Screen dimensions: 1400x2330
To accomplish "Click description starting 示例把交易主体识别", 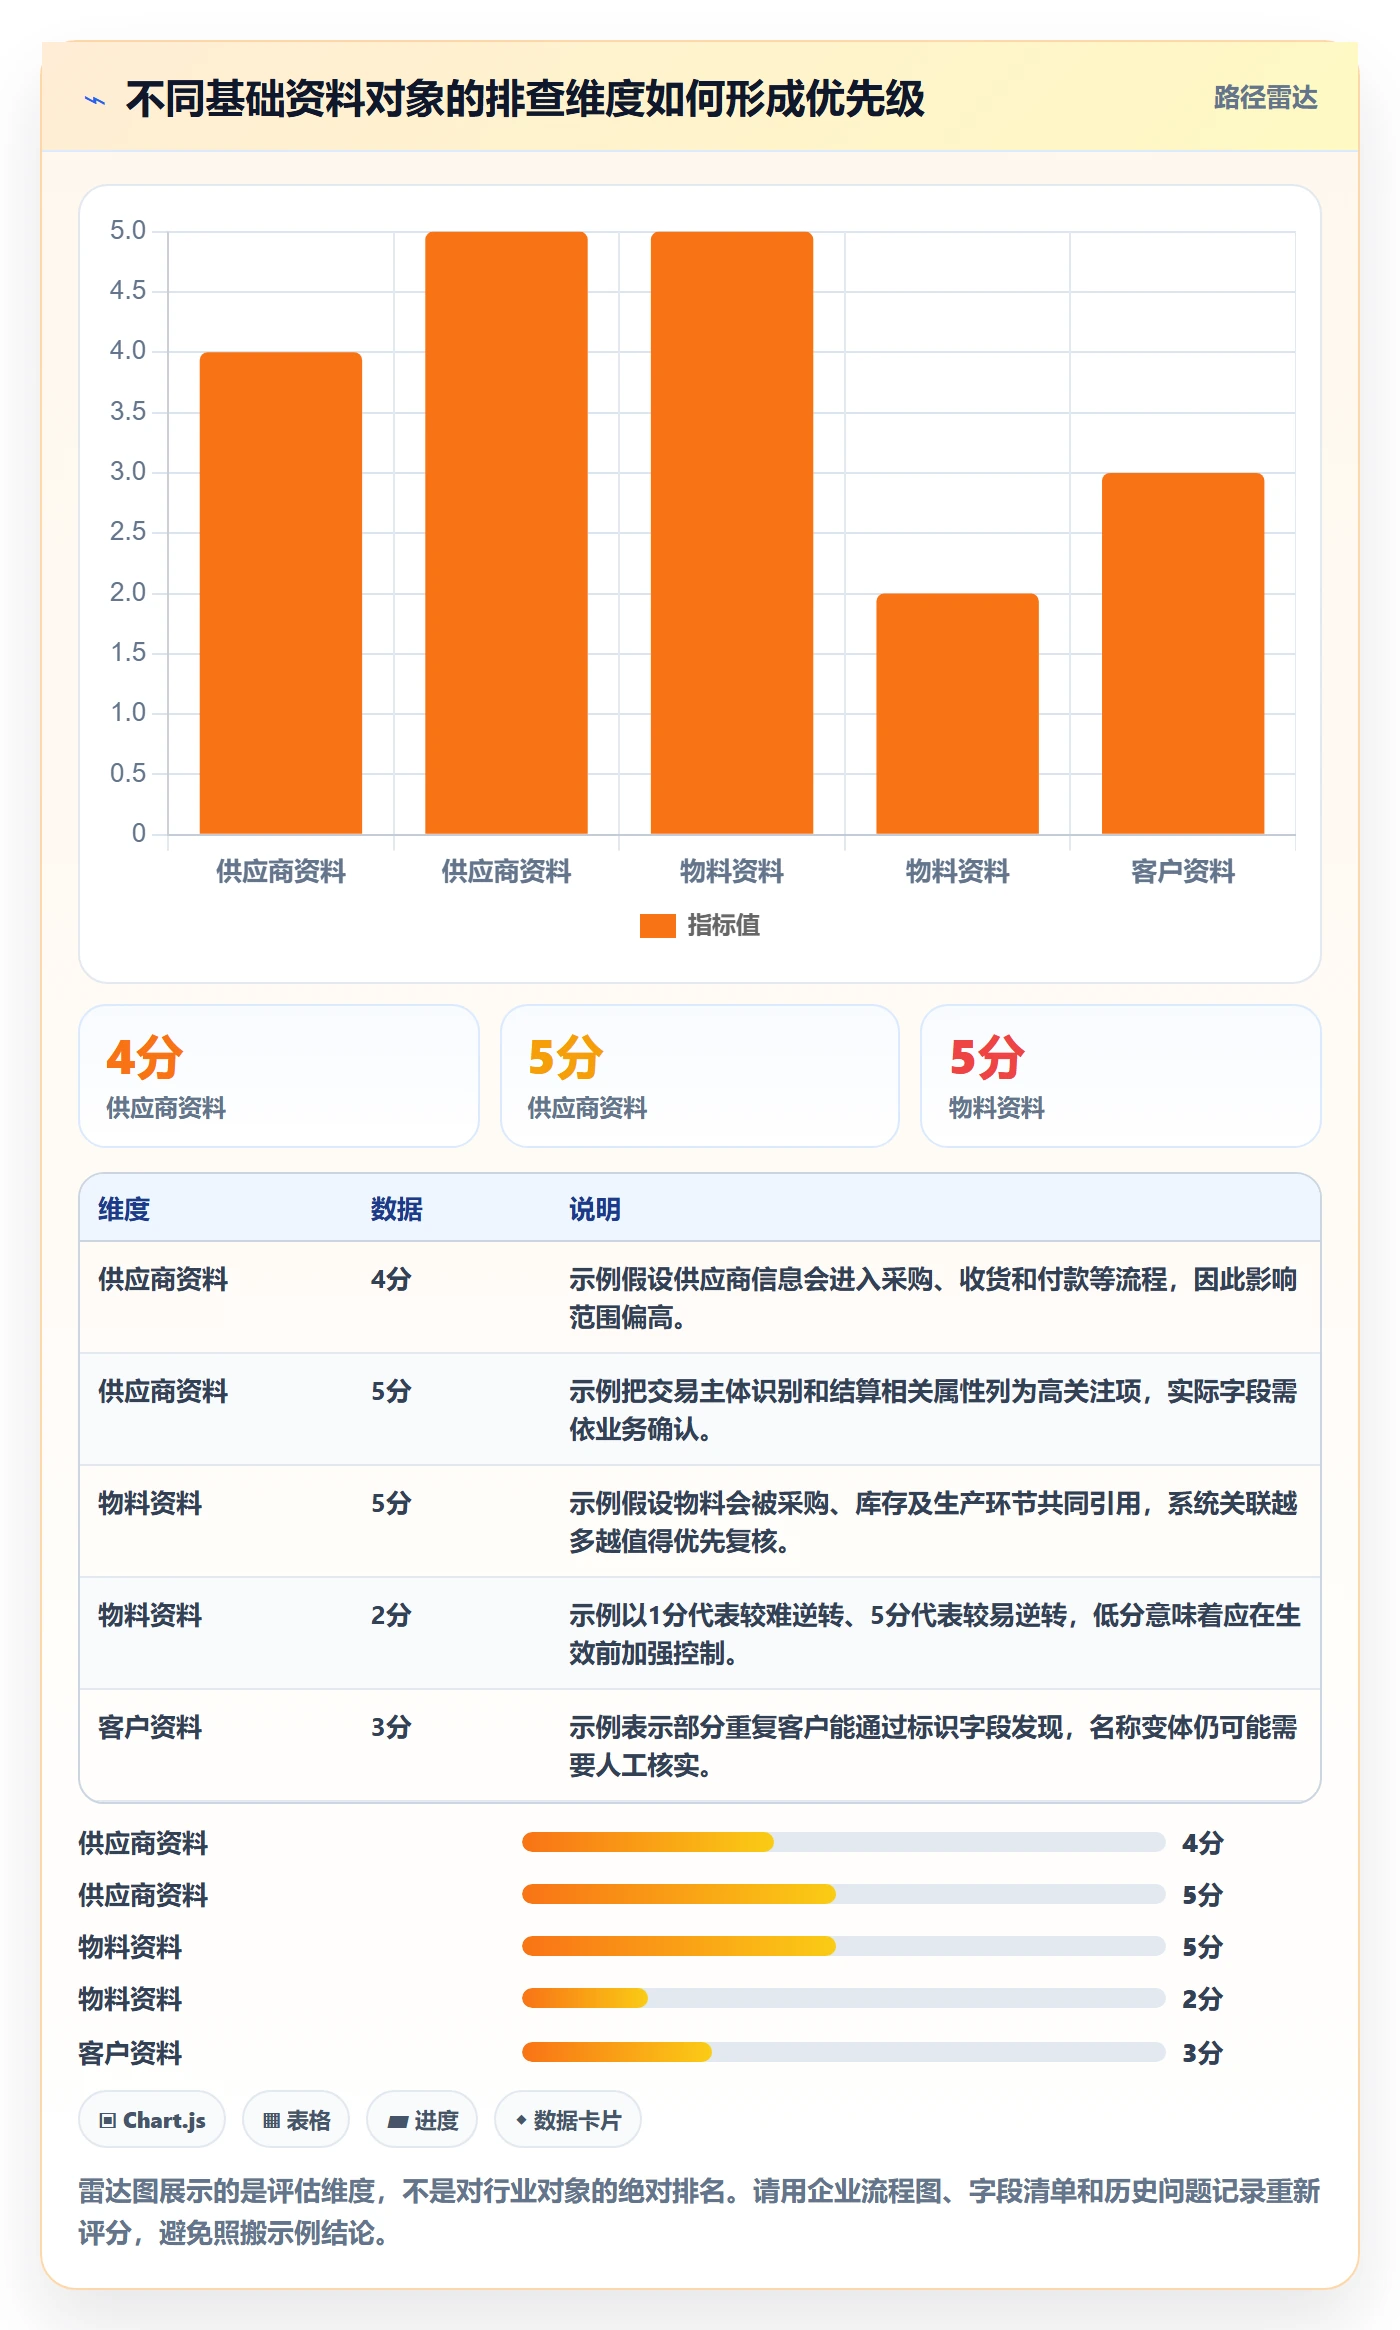I will [934, 1410].
